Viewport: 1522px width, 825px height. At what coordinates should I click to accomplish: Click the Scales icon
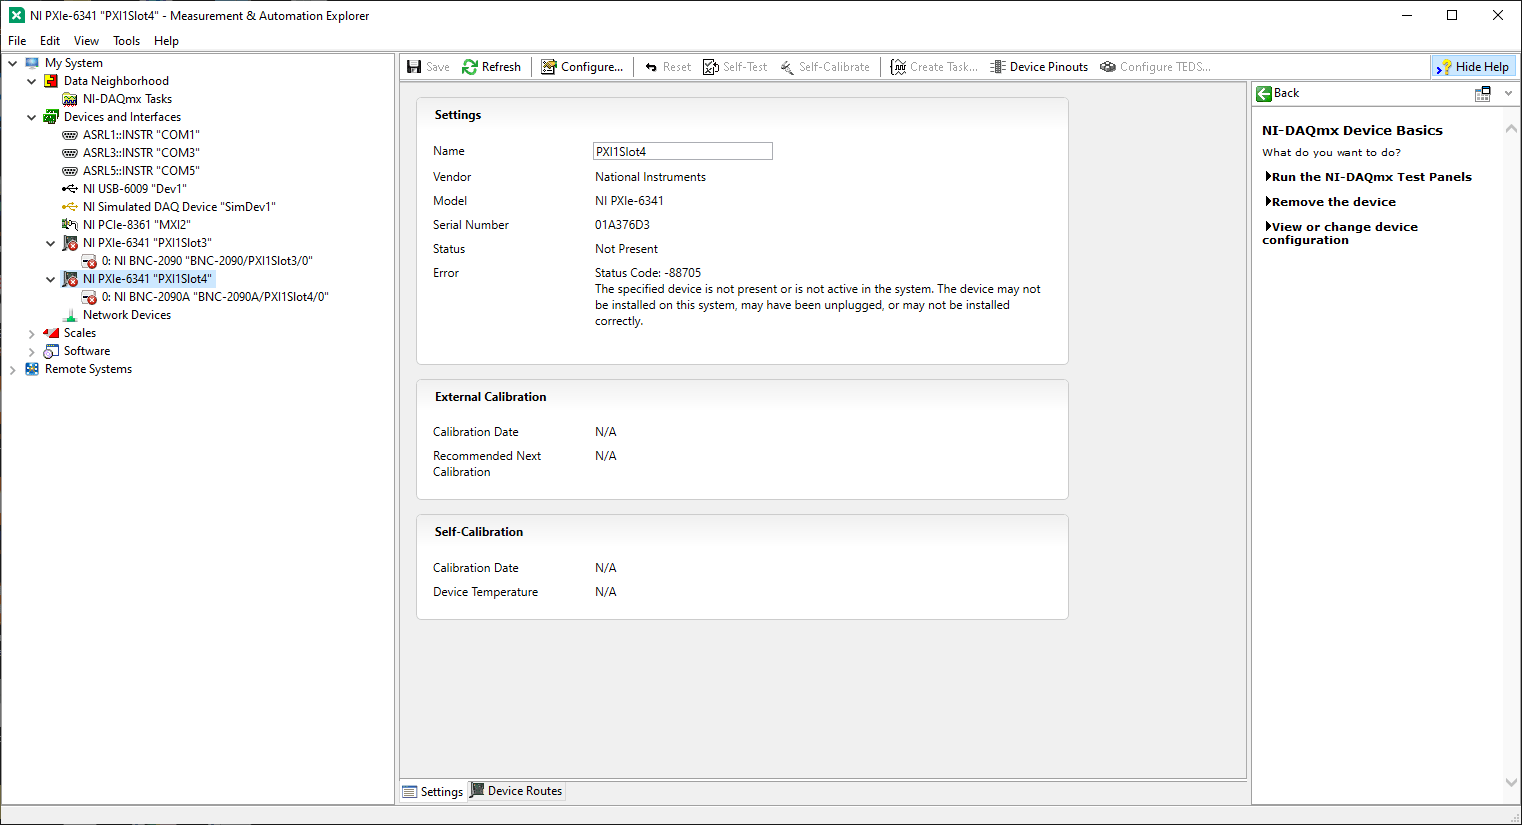[51, 333]
